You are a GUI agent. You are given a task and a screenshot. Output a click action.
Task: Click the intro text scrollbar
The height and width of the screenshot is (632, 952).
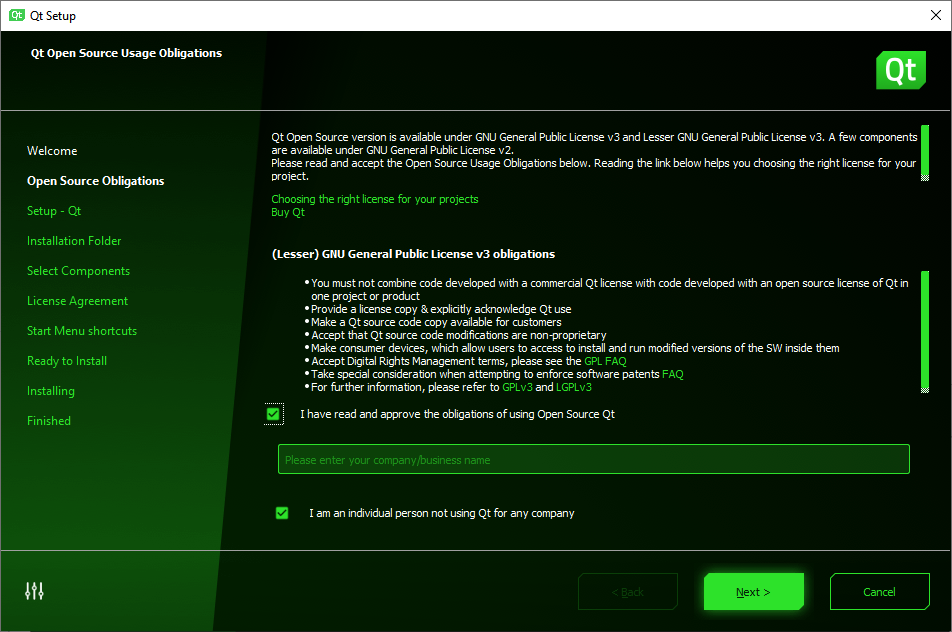click(925, 153)
